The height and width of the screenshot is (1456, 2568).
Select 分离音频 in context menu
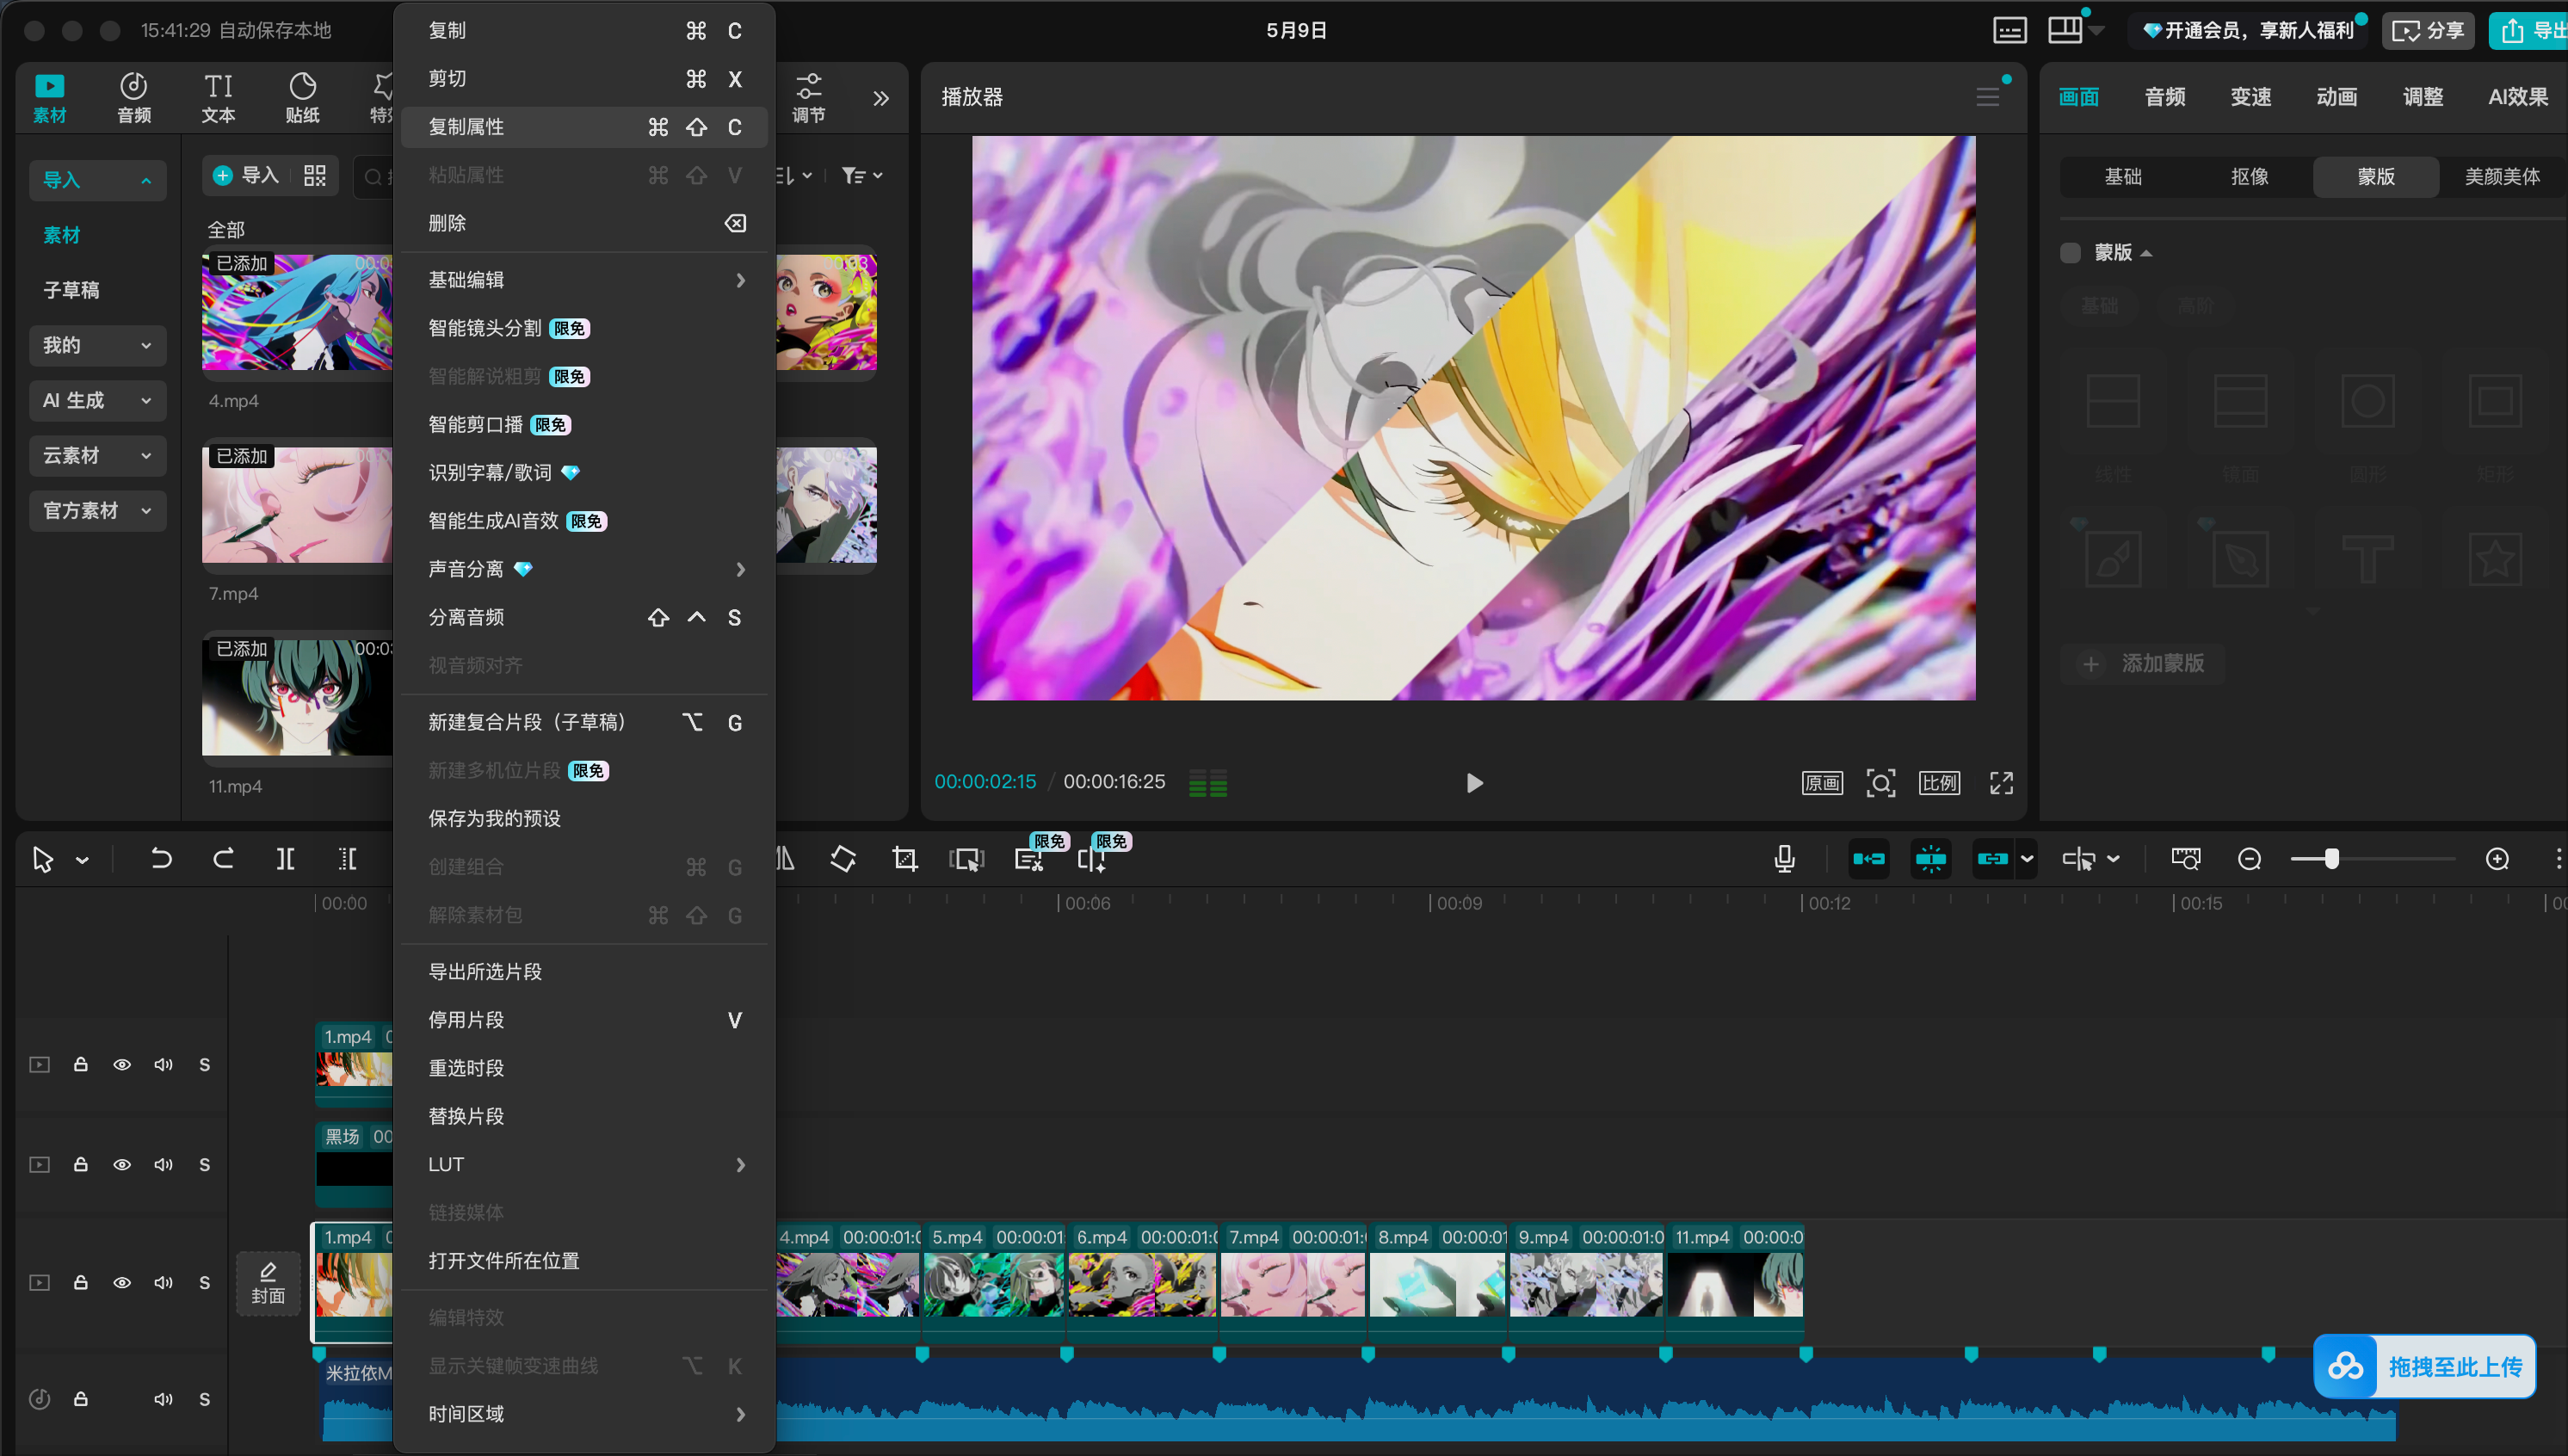click(x=585, y=617)
